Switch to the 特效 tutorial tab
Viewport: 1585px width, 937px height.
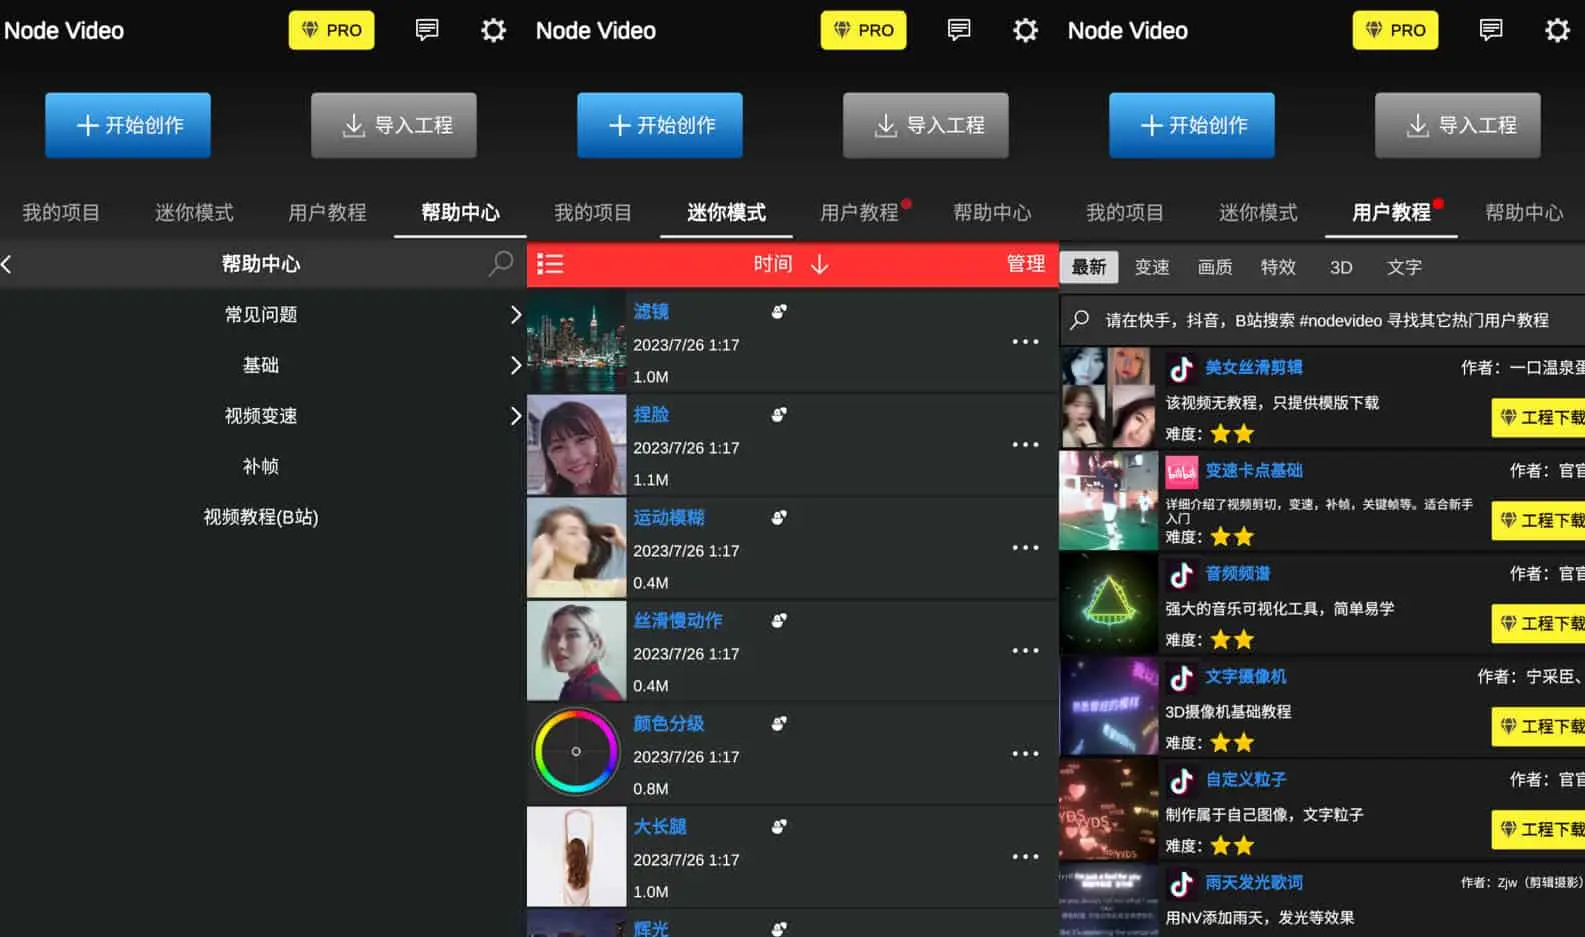click(x=1277, y=267)
